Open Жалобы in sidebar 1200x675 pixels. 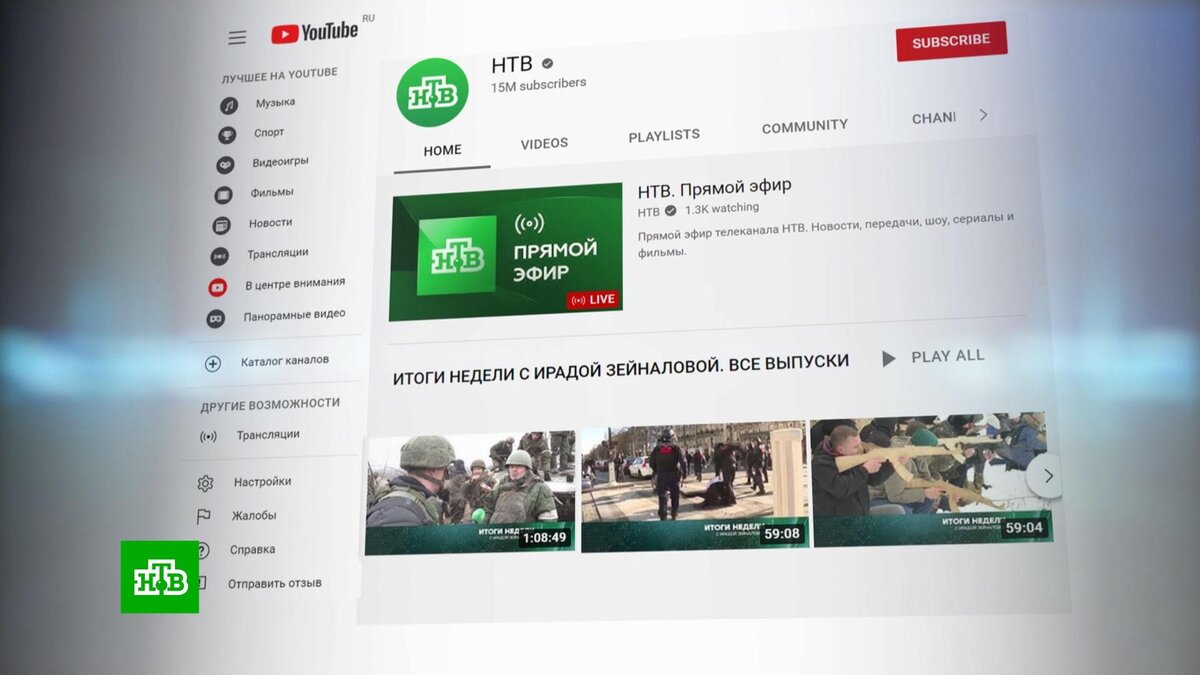point(254,516)
